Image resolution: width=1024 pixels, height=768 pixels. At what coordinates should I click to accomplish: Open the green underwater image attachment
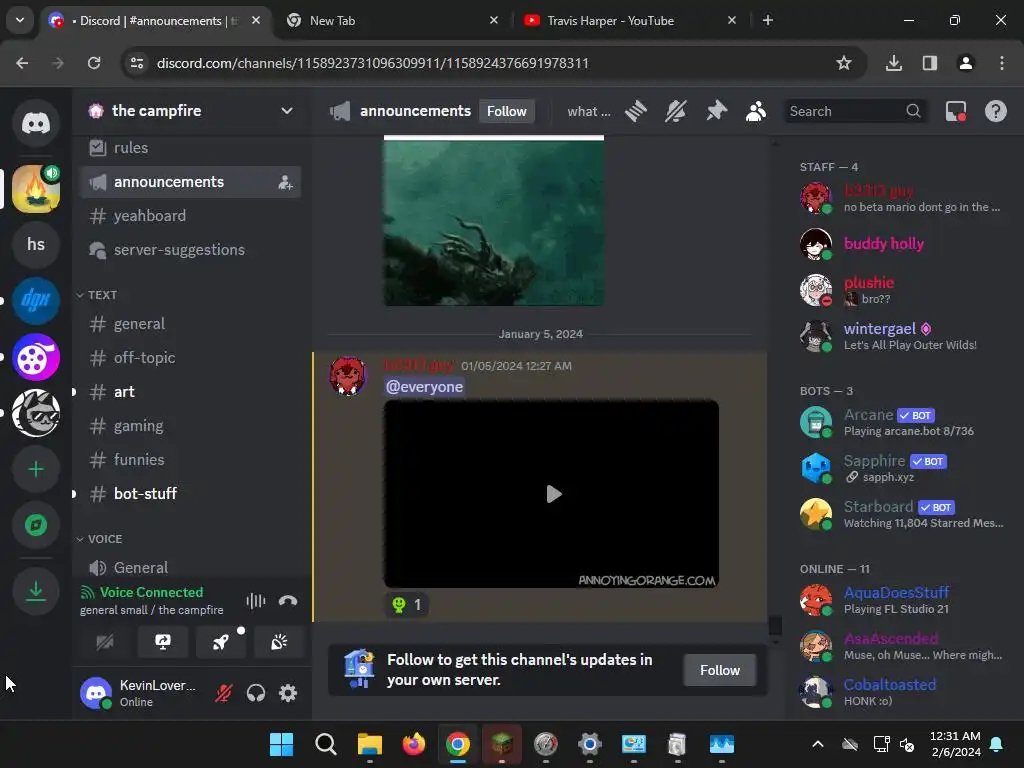pos(494,221)
